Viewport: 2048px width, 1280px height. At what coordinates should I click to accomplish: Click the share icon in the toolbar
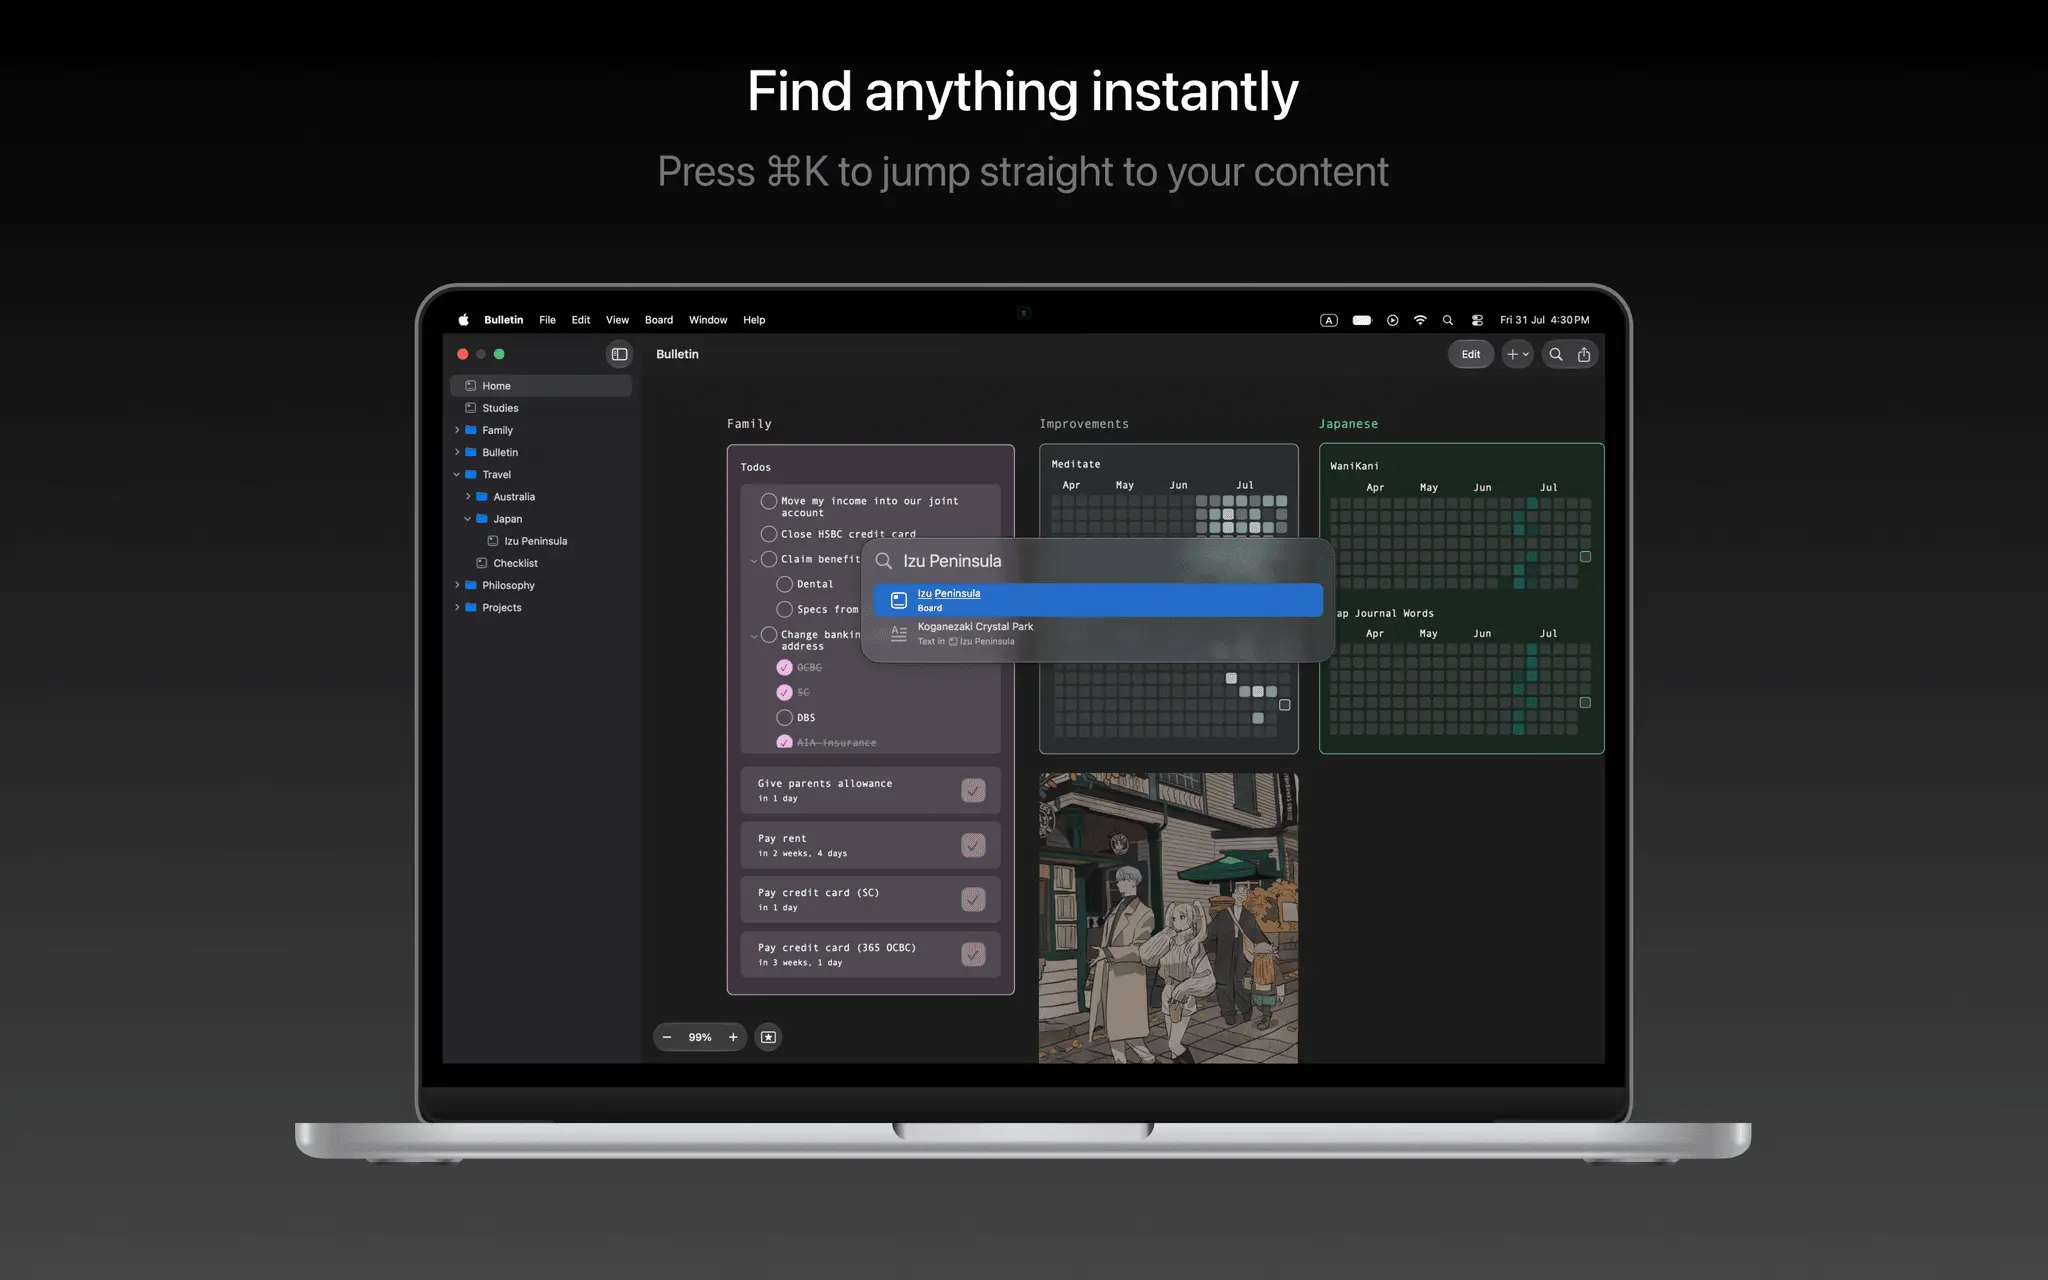pos(1584,354)
